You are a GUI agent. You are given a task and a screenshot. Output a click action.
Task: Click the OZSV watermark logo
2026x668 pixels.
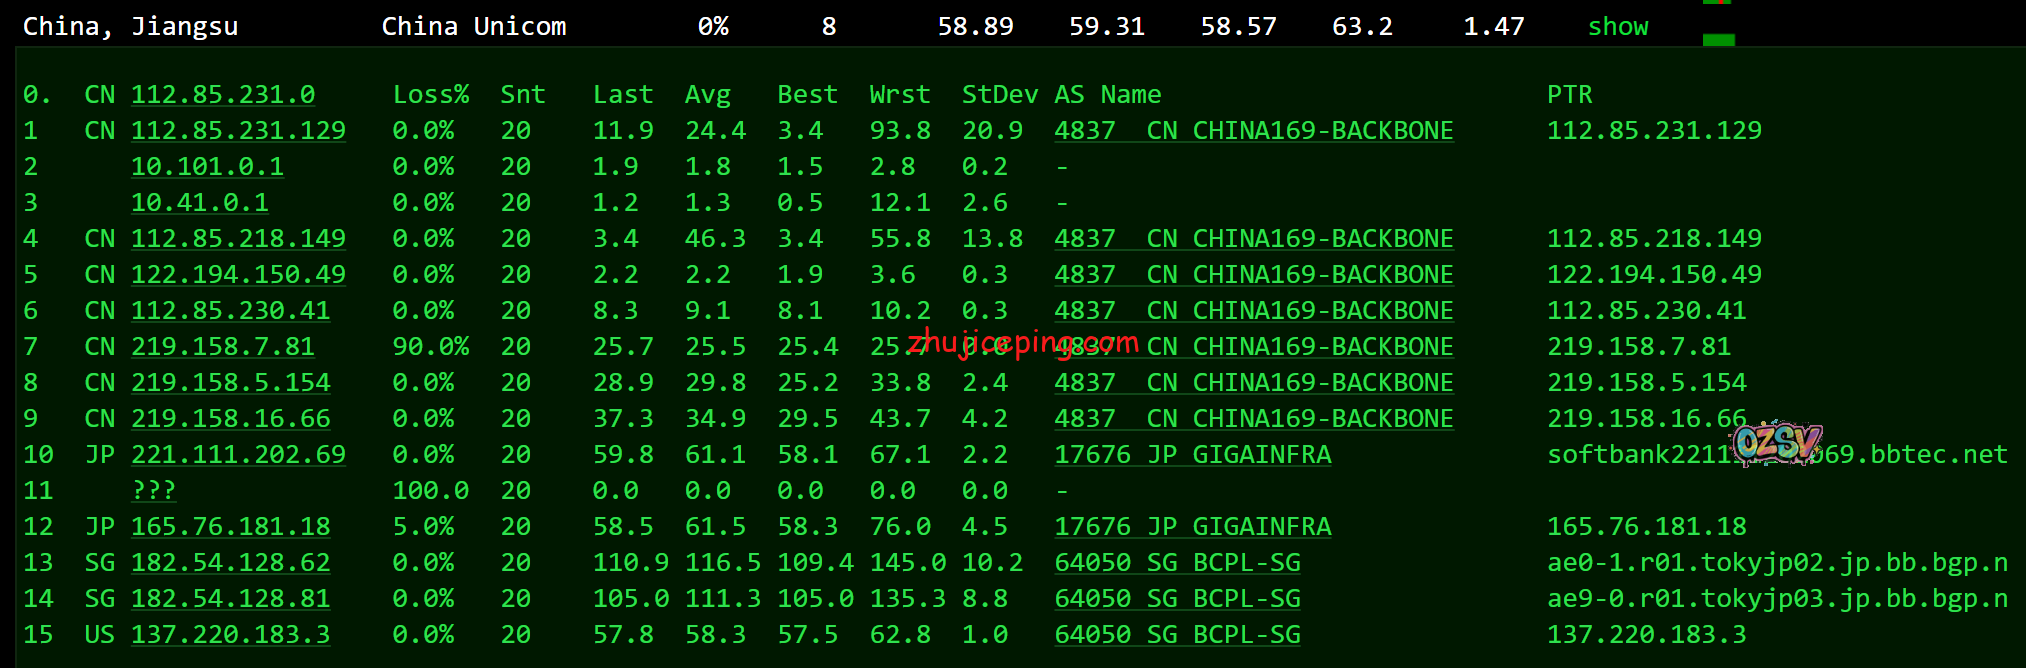[x=1777, y=443]
